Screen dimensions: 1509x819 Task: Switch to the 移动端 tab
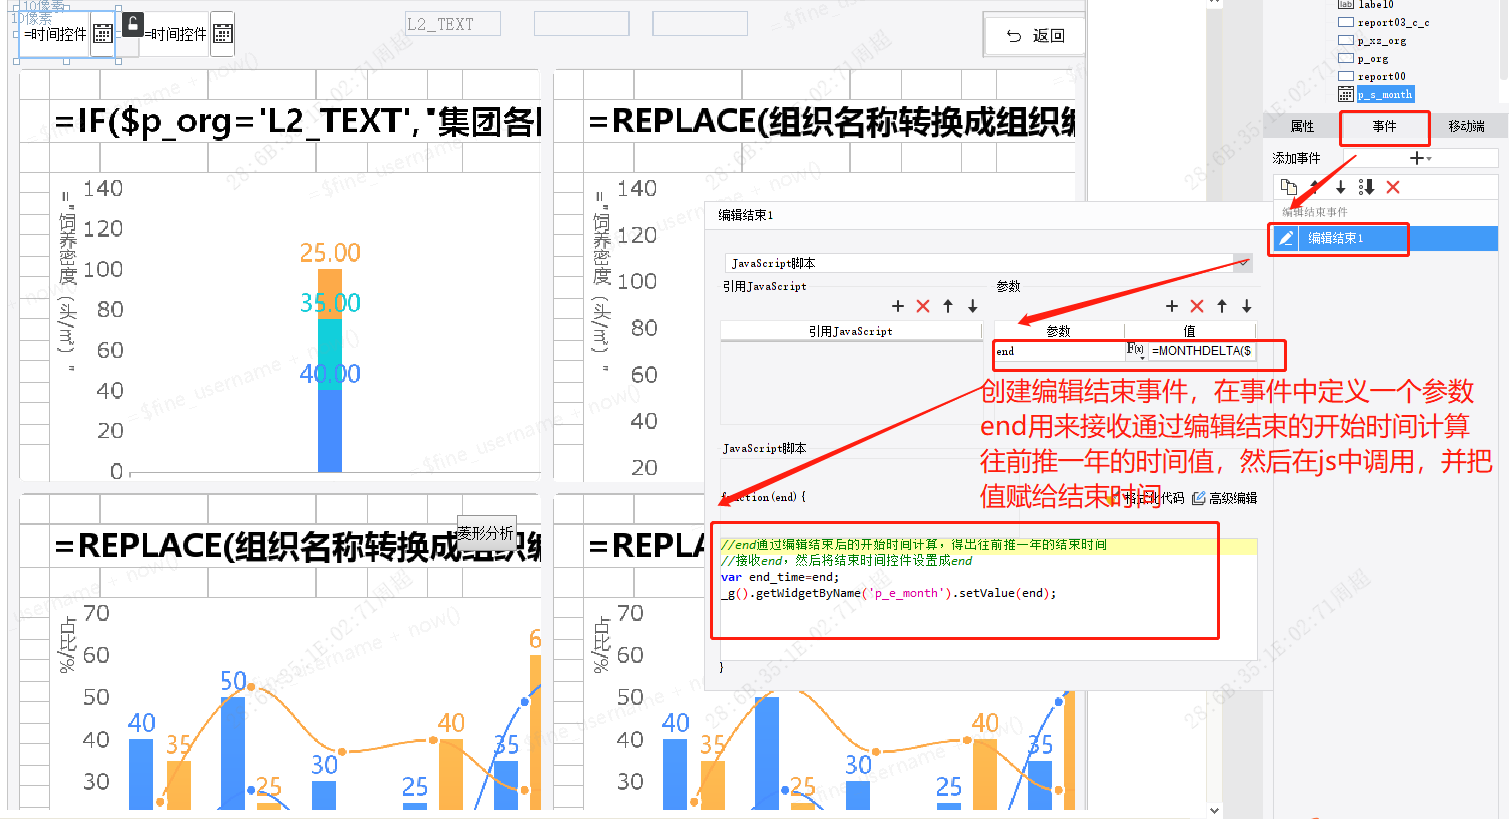pos(1466,126)
